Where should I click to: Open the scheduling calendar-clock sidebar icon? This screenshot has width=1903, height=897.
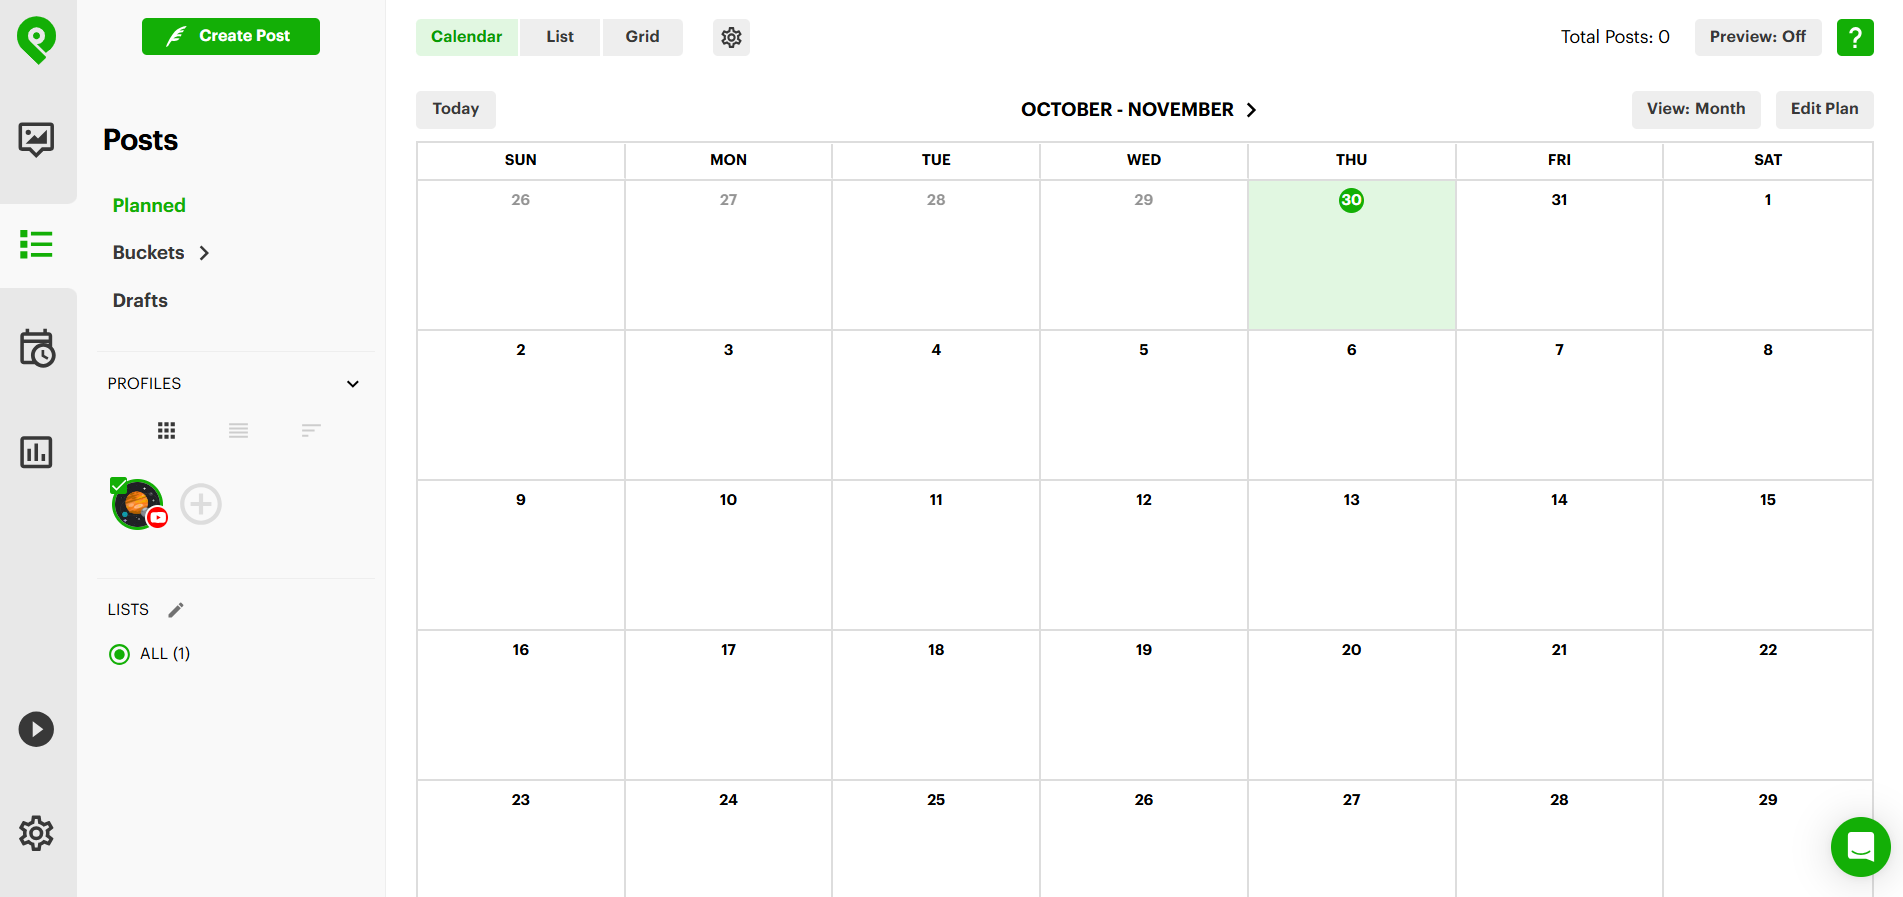(37, 348)
